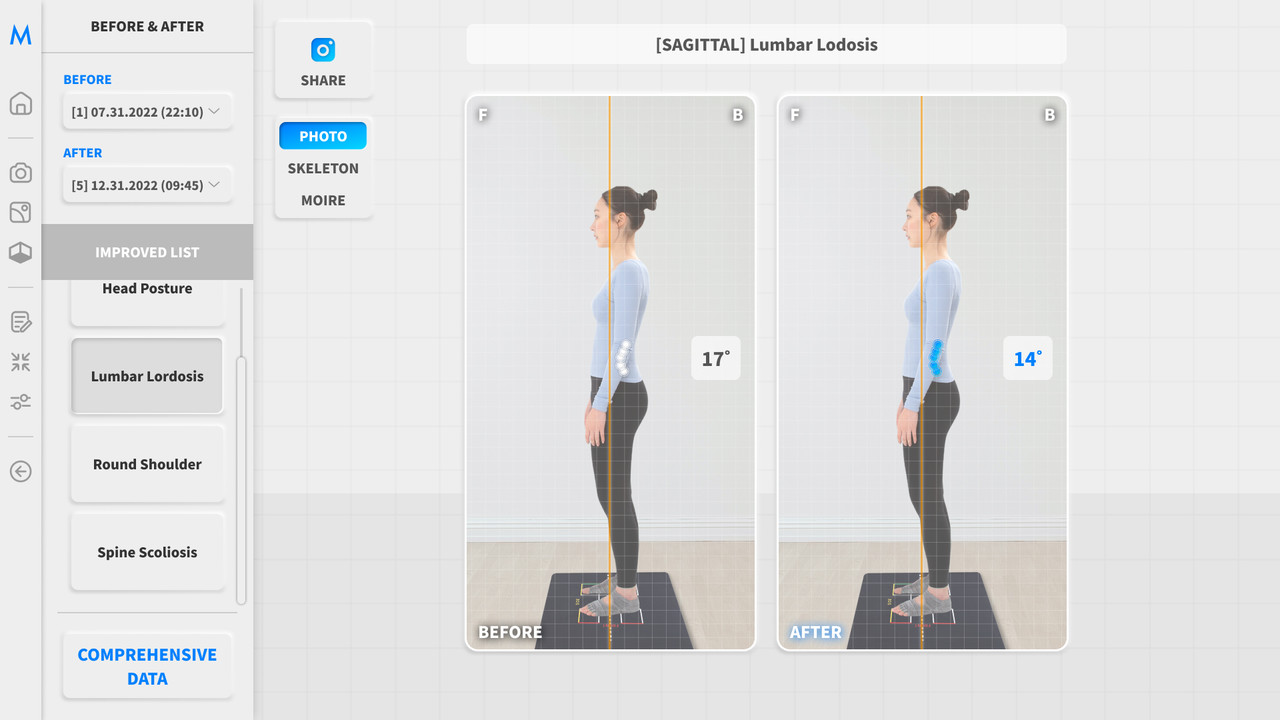
Task: Select Spine Scoliosis in improved list
Action: click(147, 552)
